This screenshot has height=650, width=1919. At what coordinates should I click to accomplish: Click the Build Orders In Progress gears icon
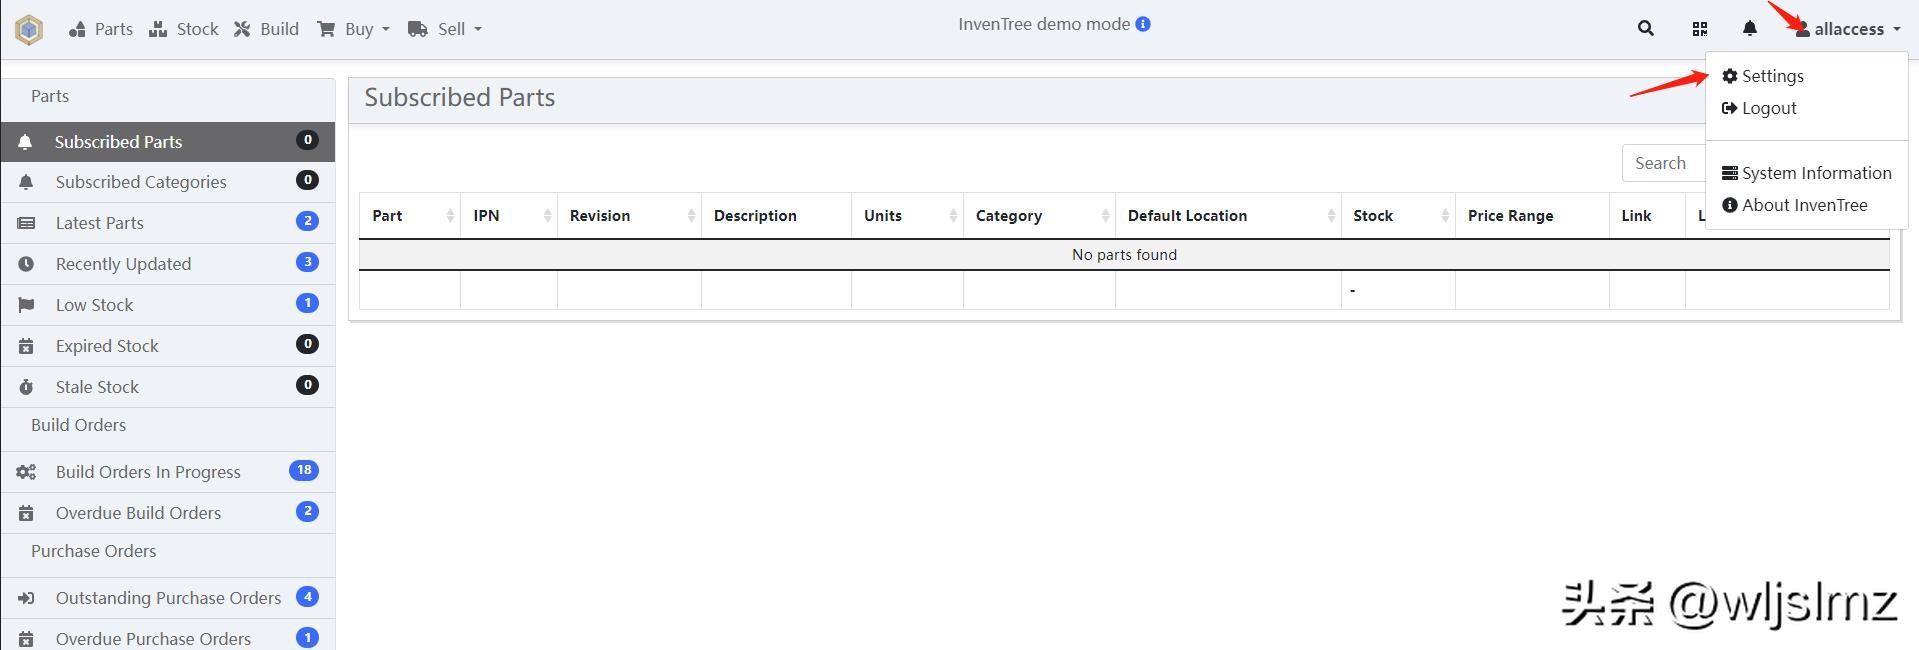click(x=26, y=472)
